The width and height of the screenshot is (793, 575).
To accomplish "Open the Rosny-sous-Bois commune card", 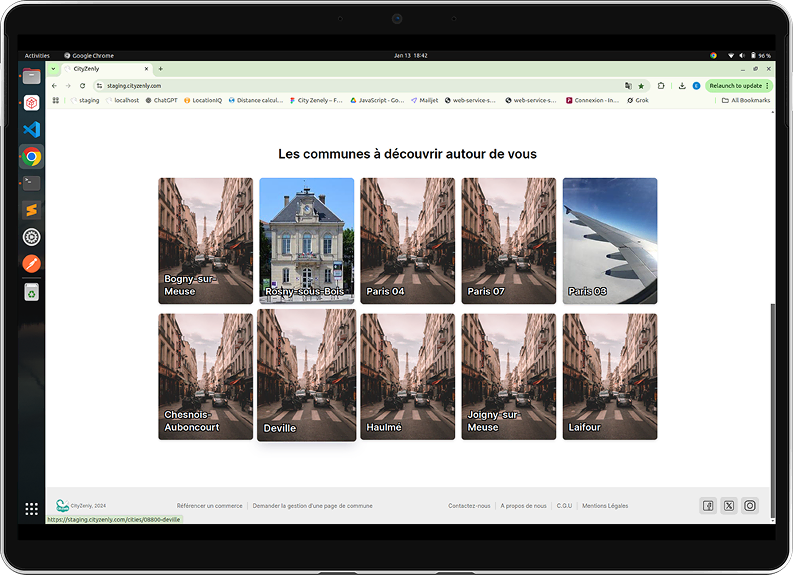I will 306,241.
